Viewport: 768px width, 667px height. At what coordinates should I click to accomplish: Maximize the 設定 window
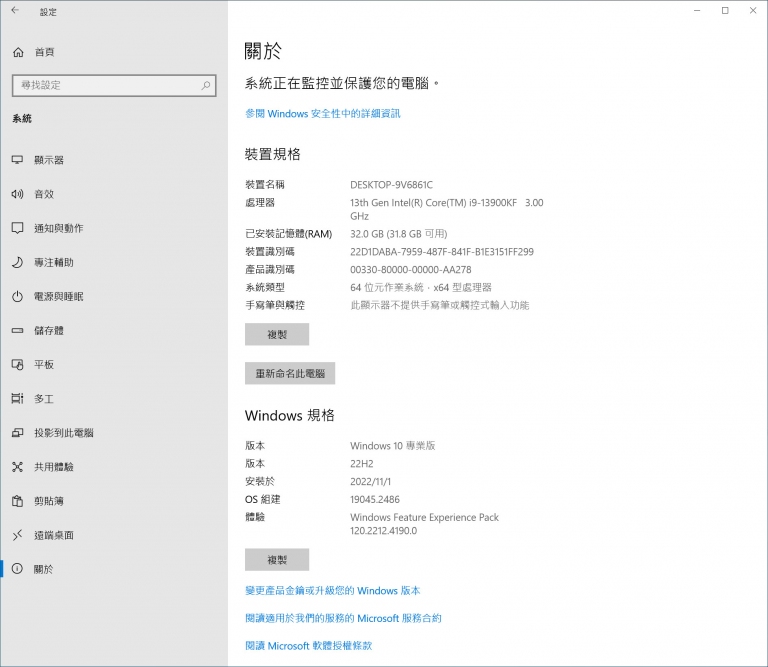click(x=725, y=10)
